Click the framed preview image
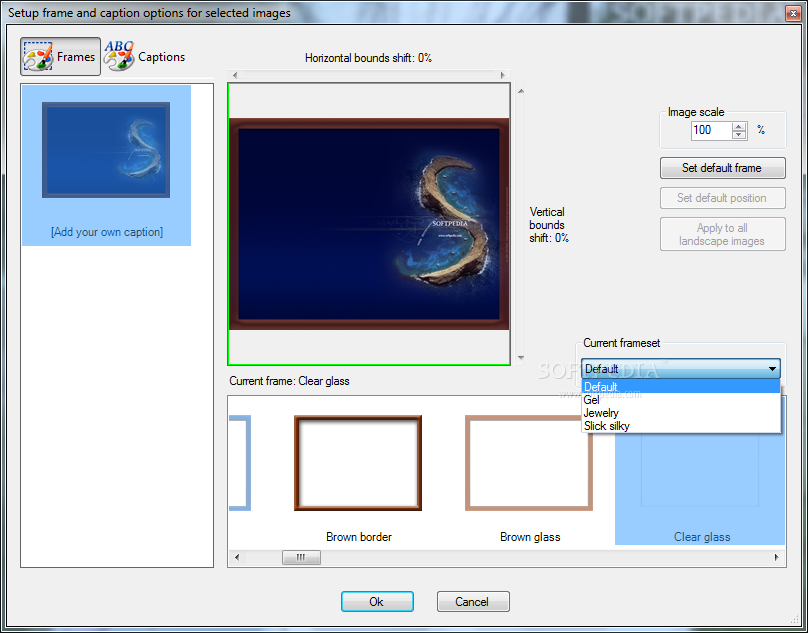Image resolution: width=808 pixels, height=633 pixels. (x=369, y=224)
